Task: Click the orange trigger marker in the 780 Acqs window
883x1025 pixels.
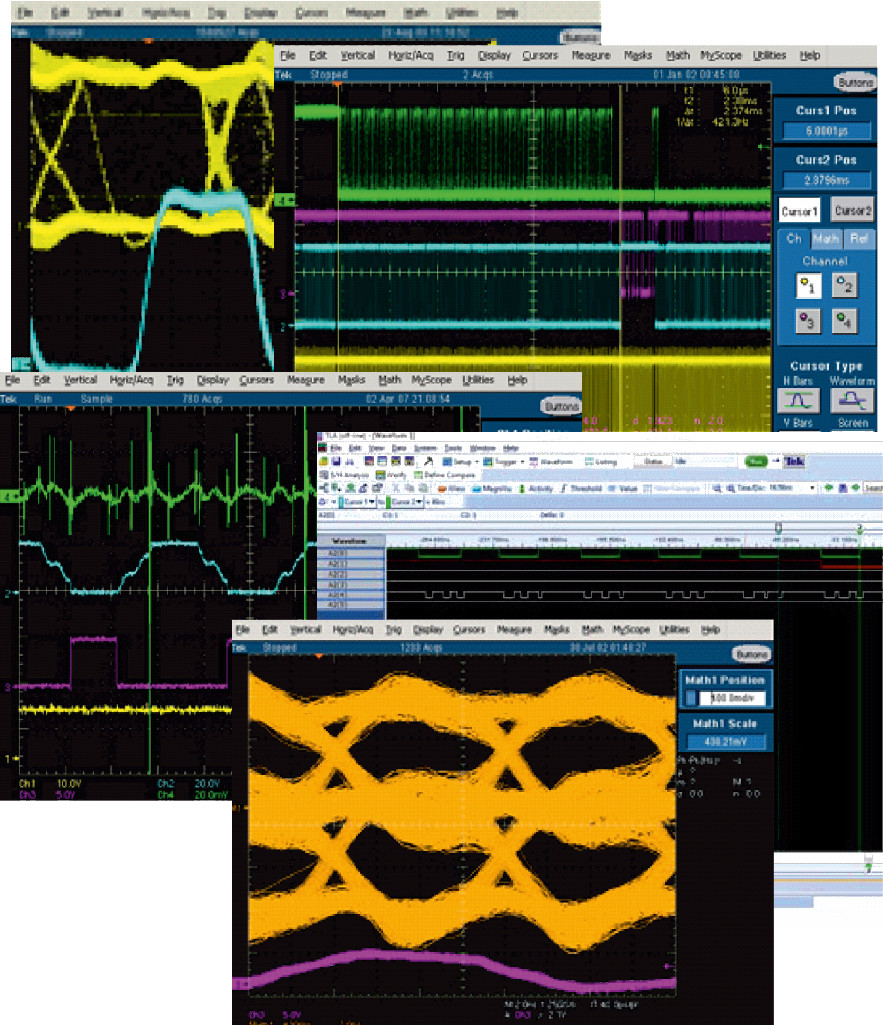Action: [x=71, y=408]
